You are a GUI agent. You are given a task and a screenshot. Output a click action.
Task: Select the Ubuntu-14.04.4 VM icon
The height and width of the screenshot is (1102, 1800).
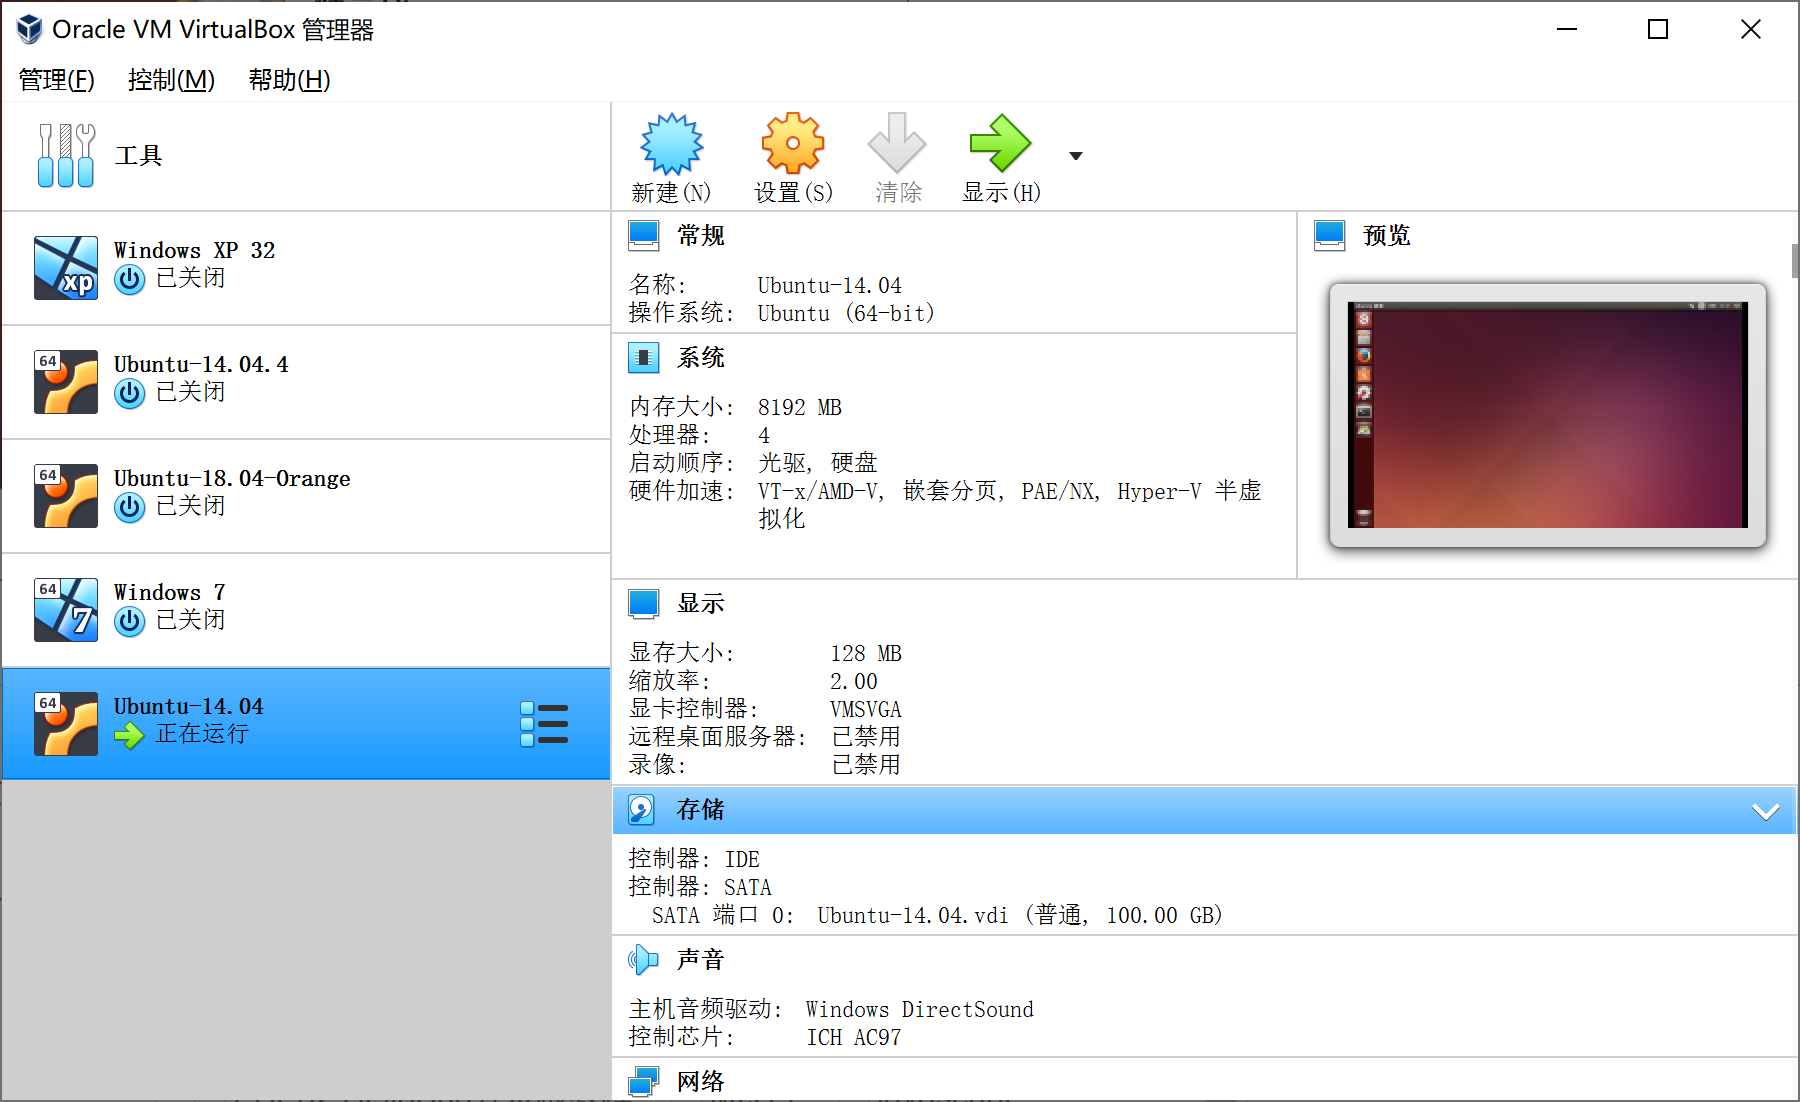tap(66, 382)
